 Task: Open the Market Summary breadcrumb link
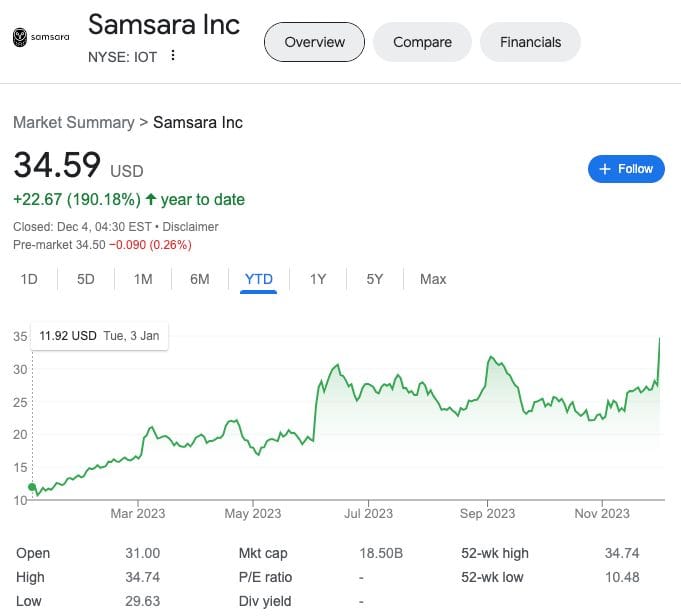[x=73, y=122]
